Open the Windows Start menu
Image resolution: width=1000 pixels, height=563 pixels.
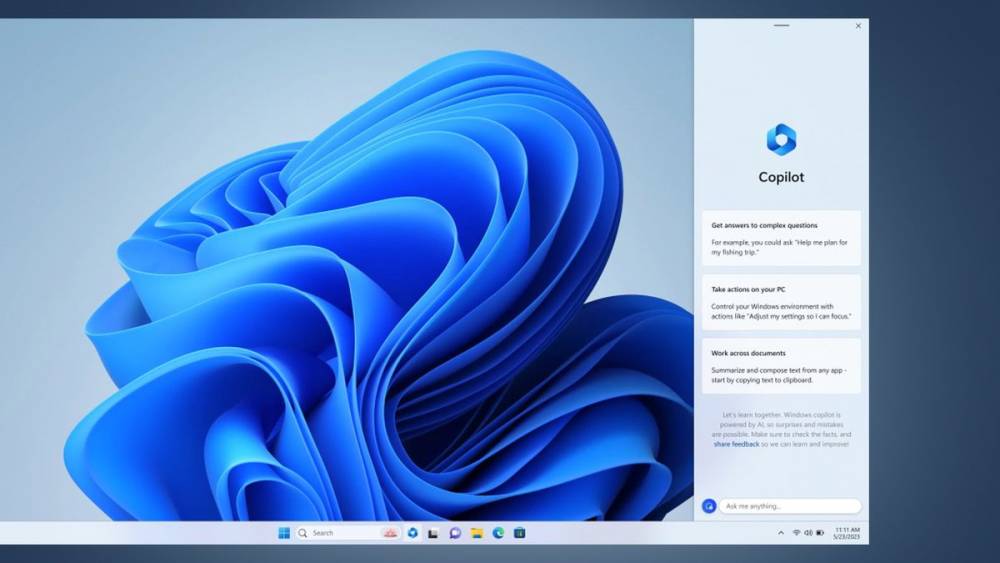click(284, 533)
